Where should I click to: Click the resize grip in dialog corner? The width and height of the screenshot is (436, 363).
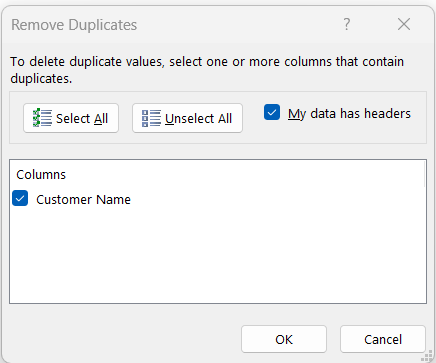(427, 357)
